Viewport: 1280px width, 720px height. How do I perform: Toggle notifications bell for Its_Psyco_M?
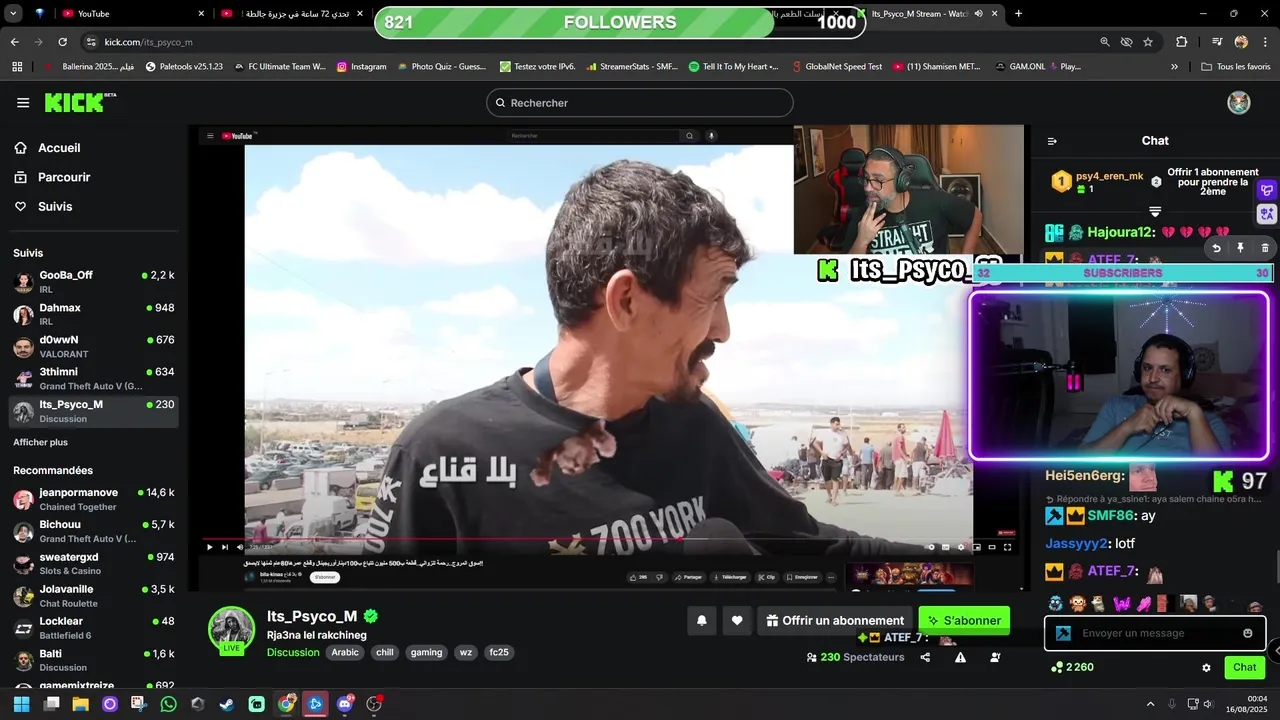(x=702, y=620)
